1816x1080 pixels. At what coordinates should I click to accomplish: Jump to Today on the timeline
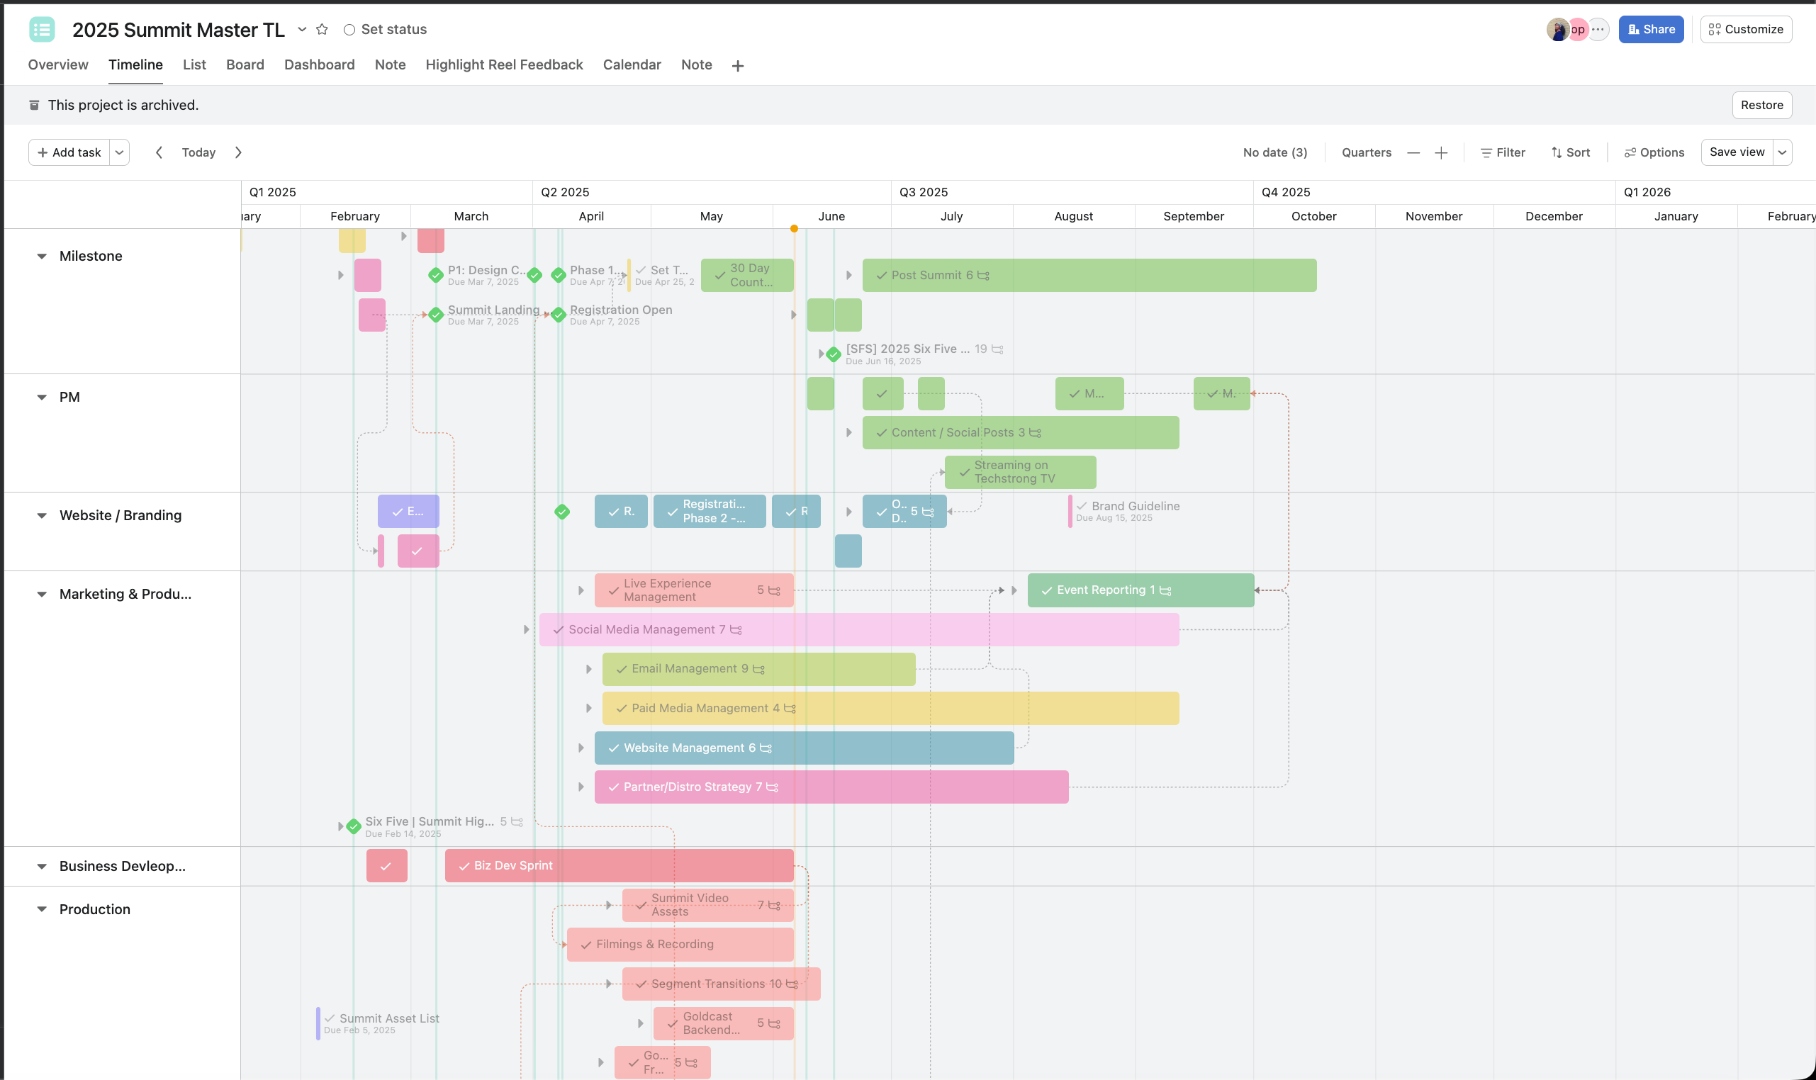198,152
